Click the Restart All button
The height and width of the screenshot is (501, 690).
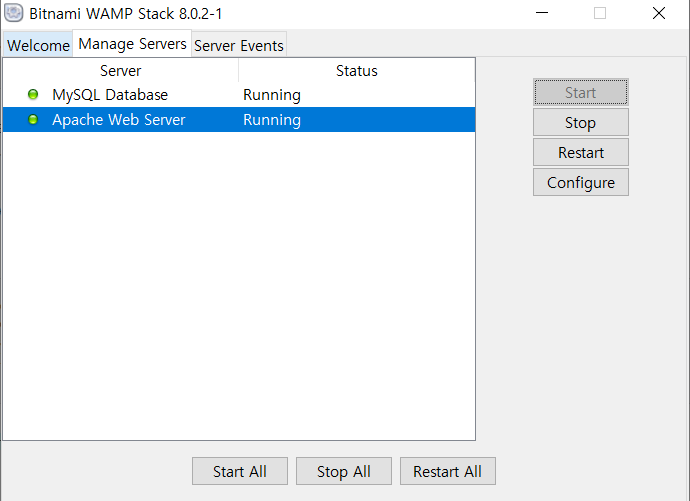448,471
